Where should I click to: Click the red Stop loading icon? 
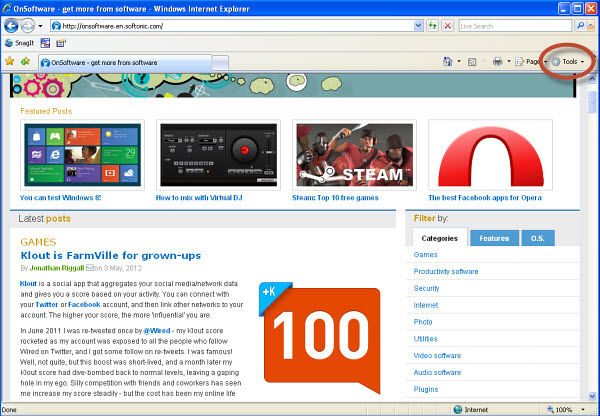click(446, 25)
